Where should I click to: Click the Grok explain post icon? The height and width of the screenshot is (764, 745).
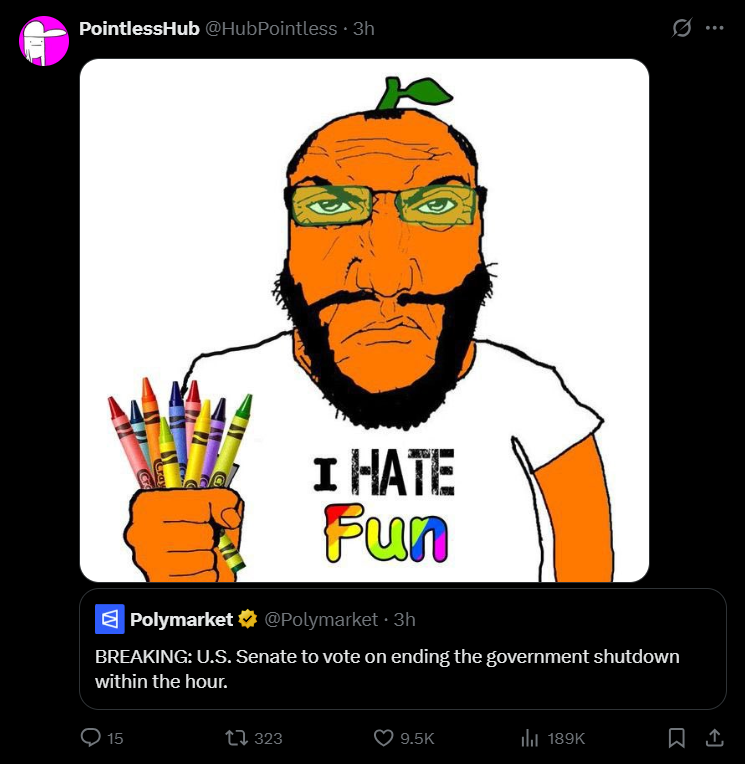[682, 28]
